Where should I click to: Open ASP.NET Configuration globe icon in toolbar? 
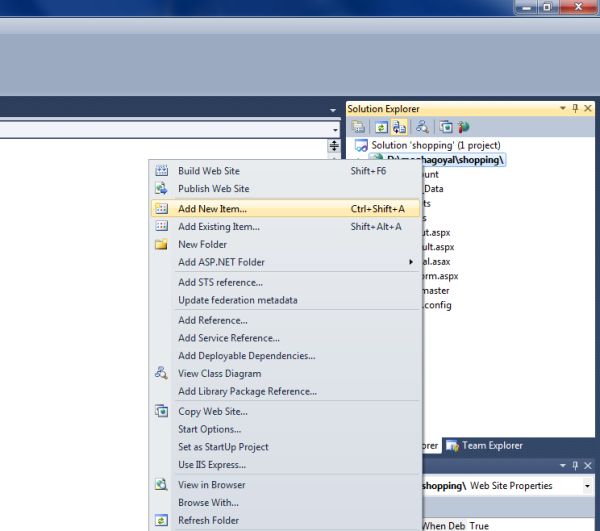463,127
